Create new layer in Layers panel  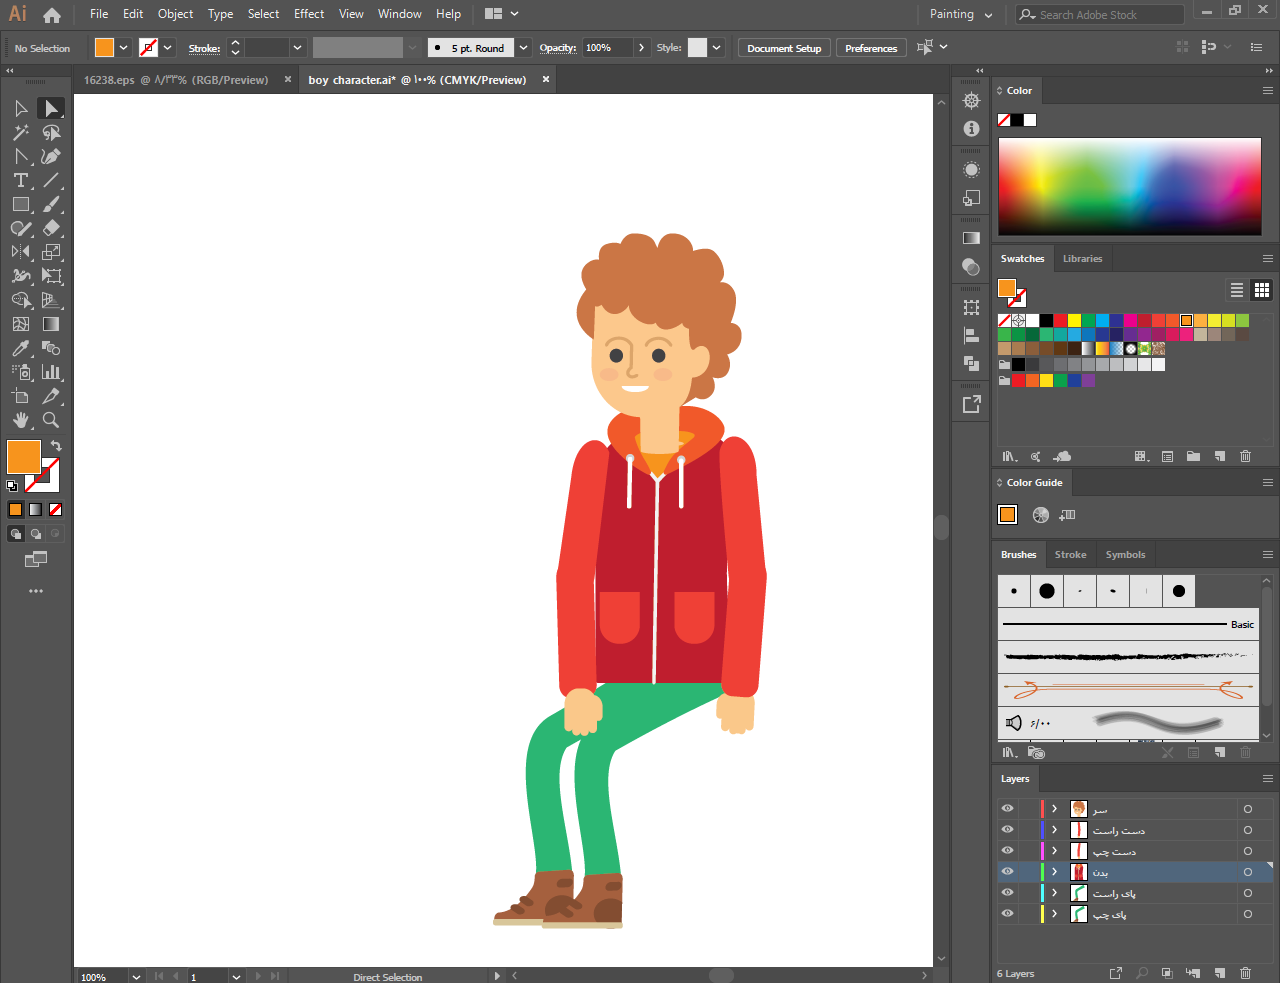point(1219,973)
